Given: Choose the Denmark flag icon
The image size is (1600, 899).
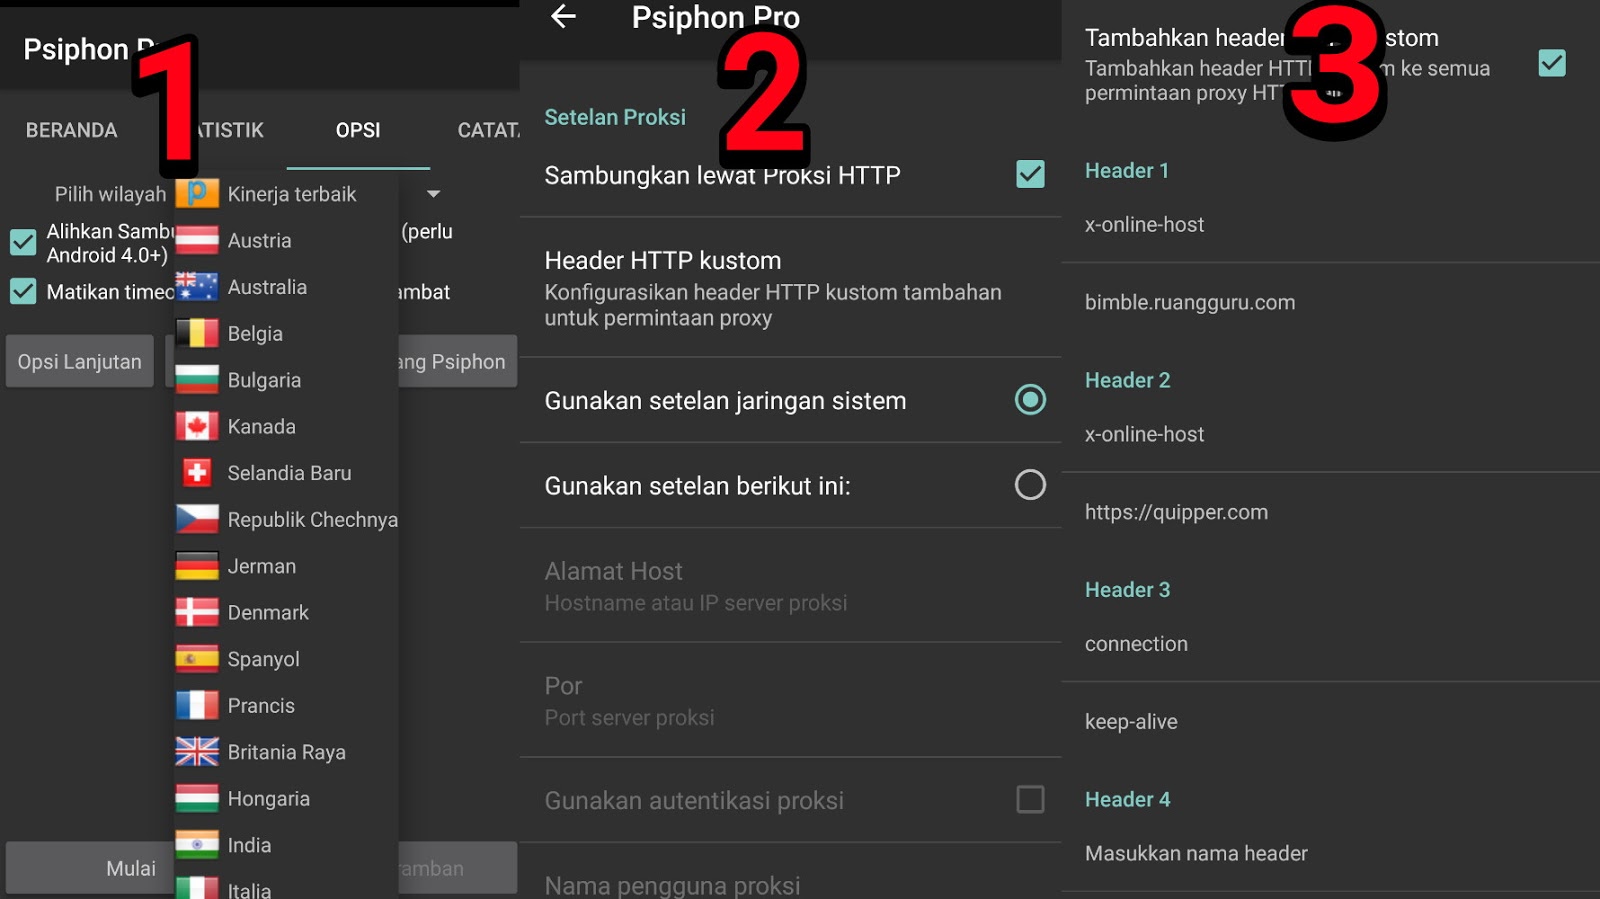Looking at the screenshot, I should [x=197, y=612].
